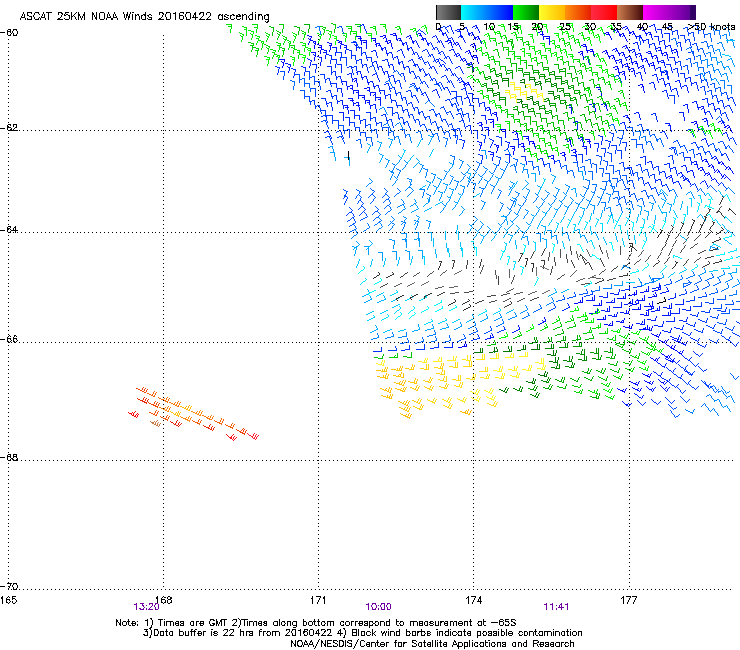740x650 pixels.
Task: Click the magenta 40-45 knots legend segment
Action: (656, 12)
